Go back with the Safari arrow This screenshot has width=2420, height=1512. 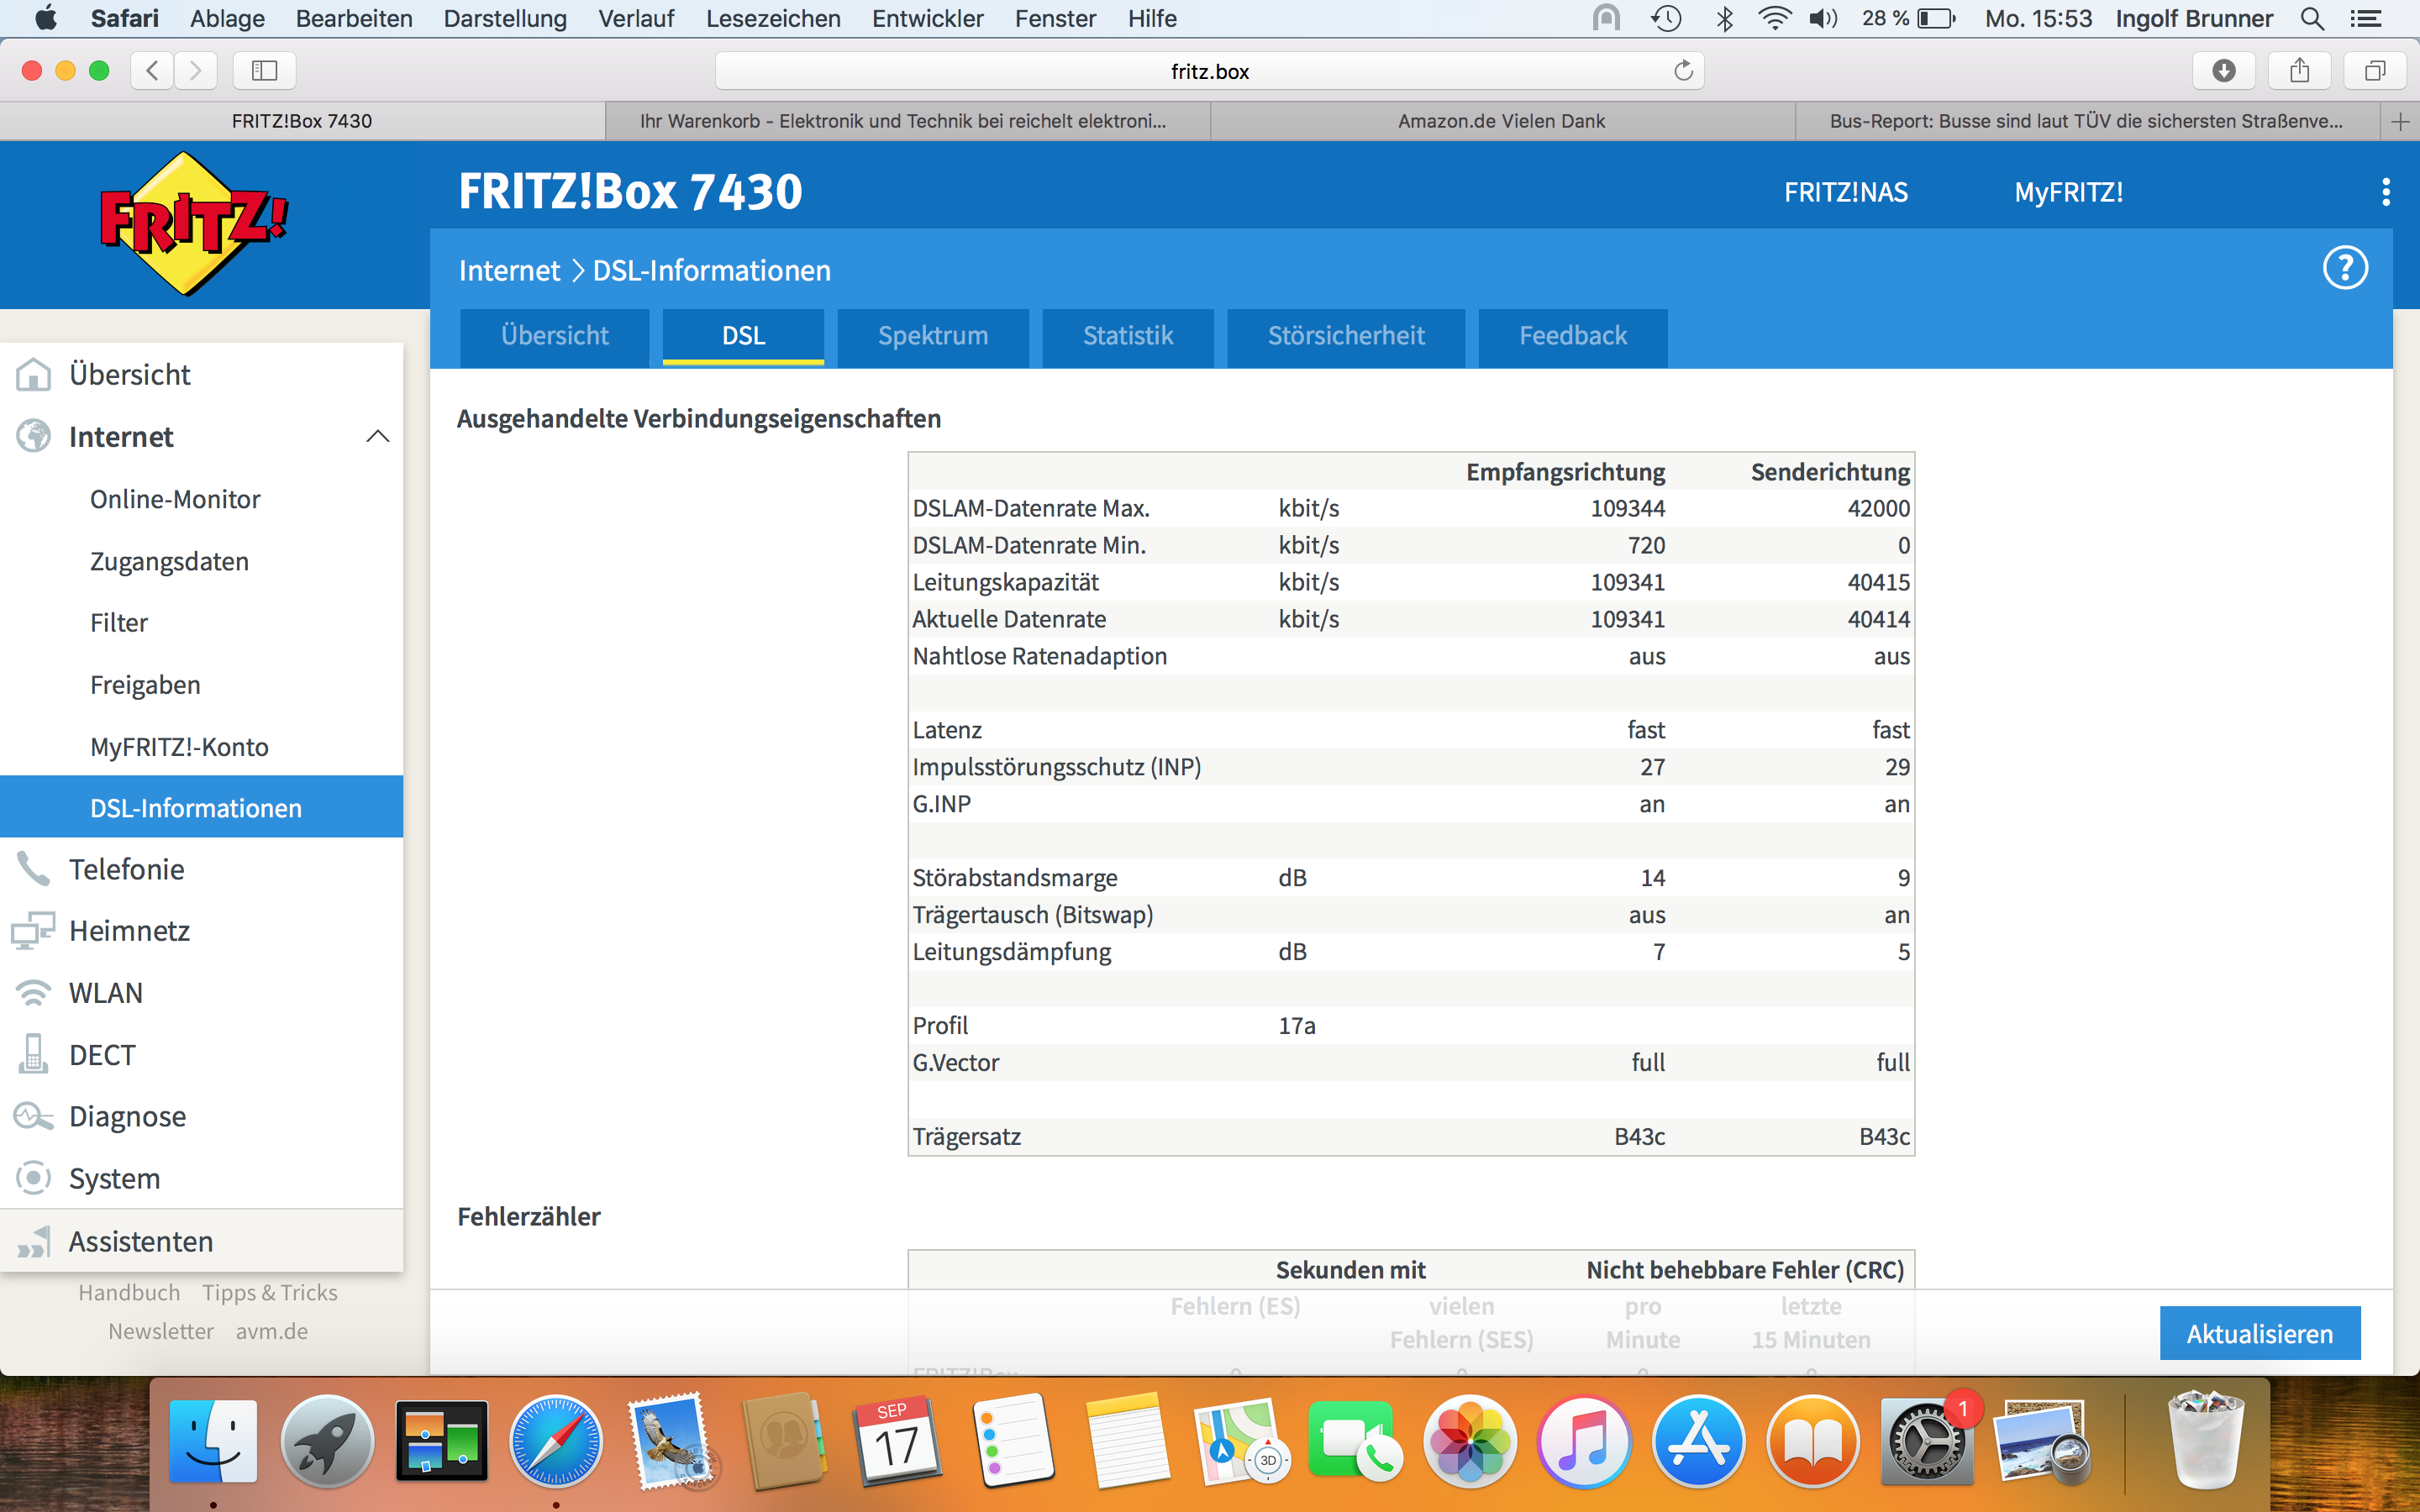click(x=152, y=71)
